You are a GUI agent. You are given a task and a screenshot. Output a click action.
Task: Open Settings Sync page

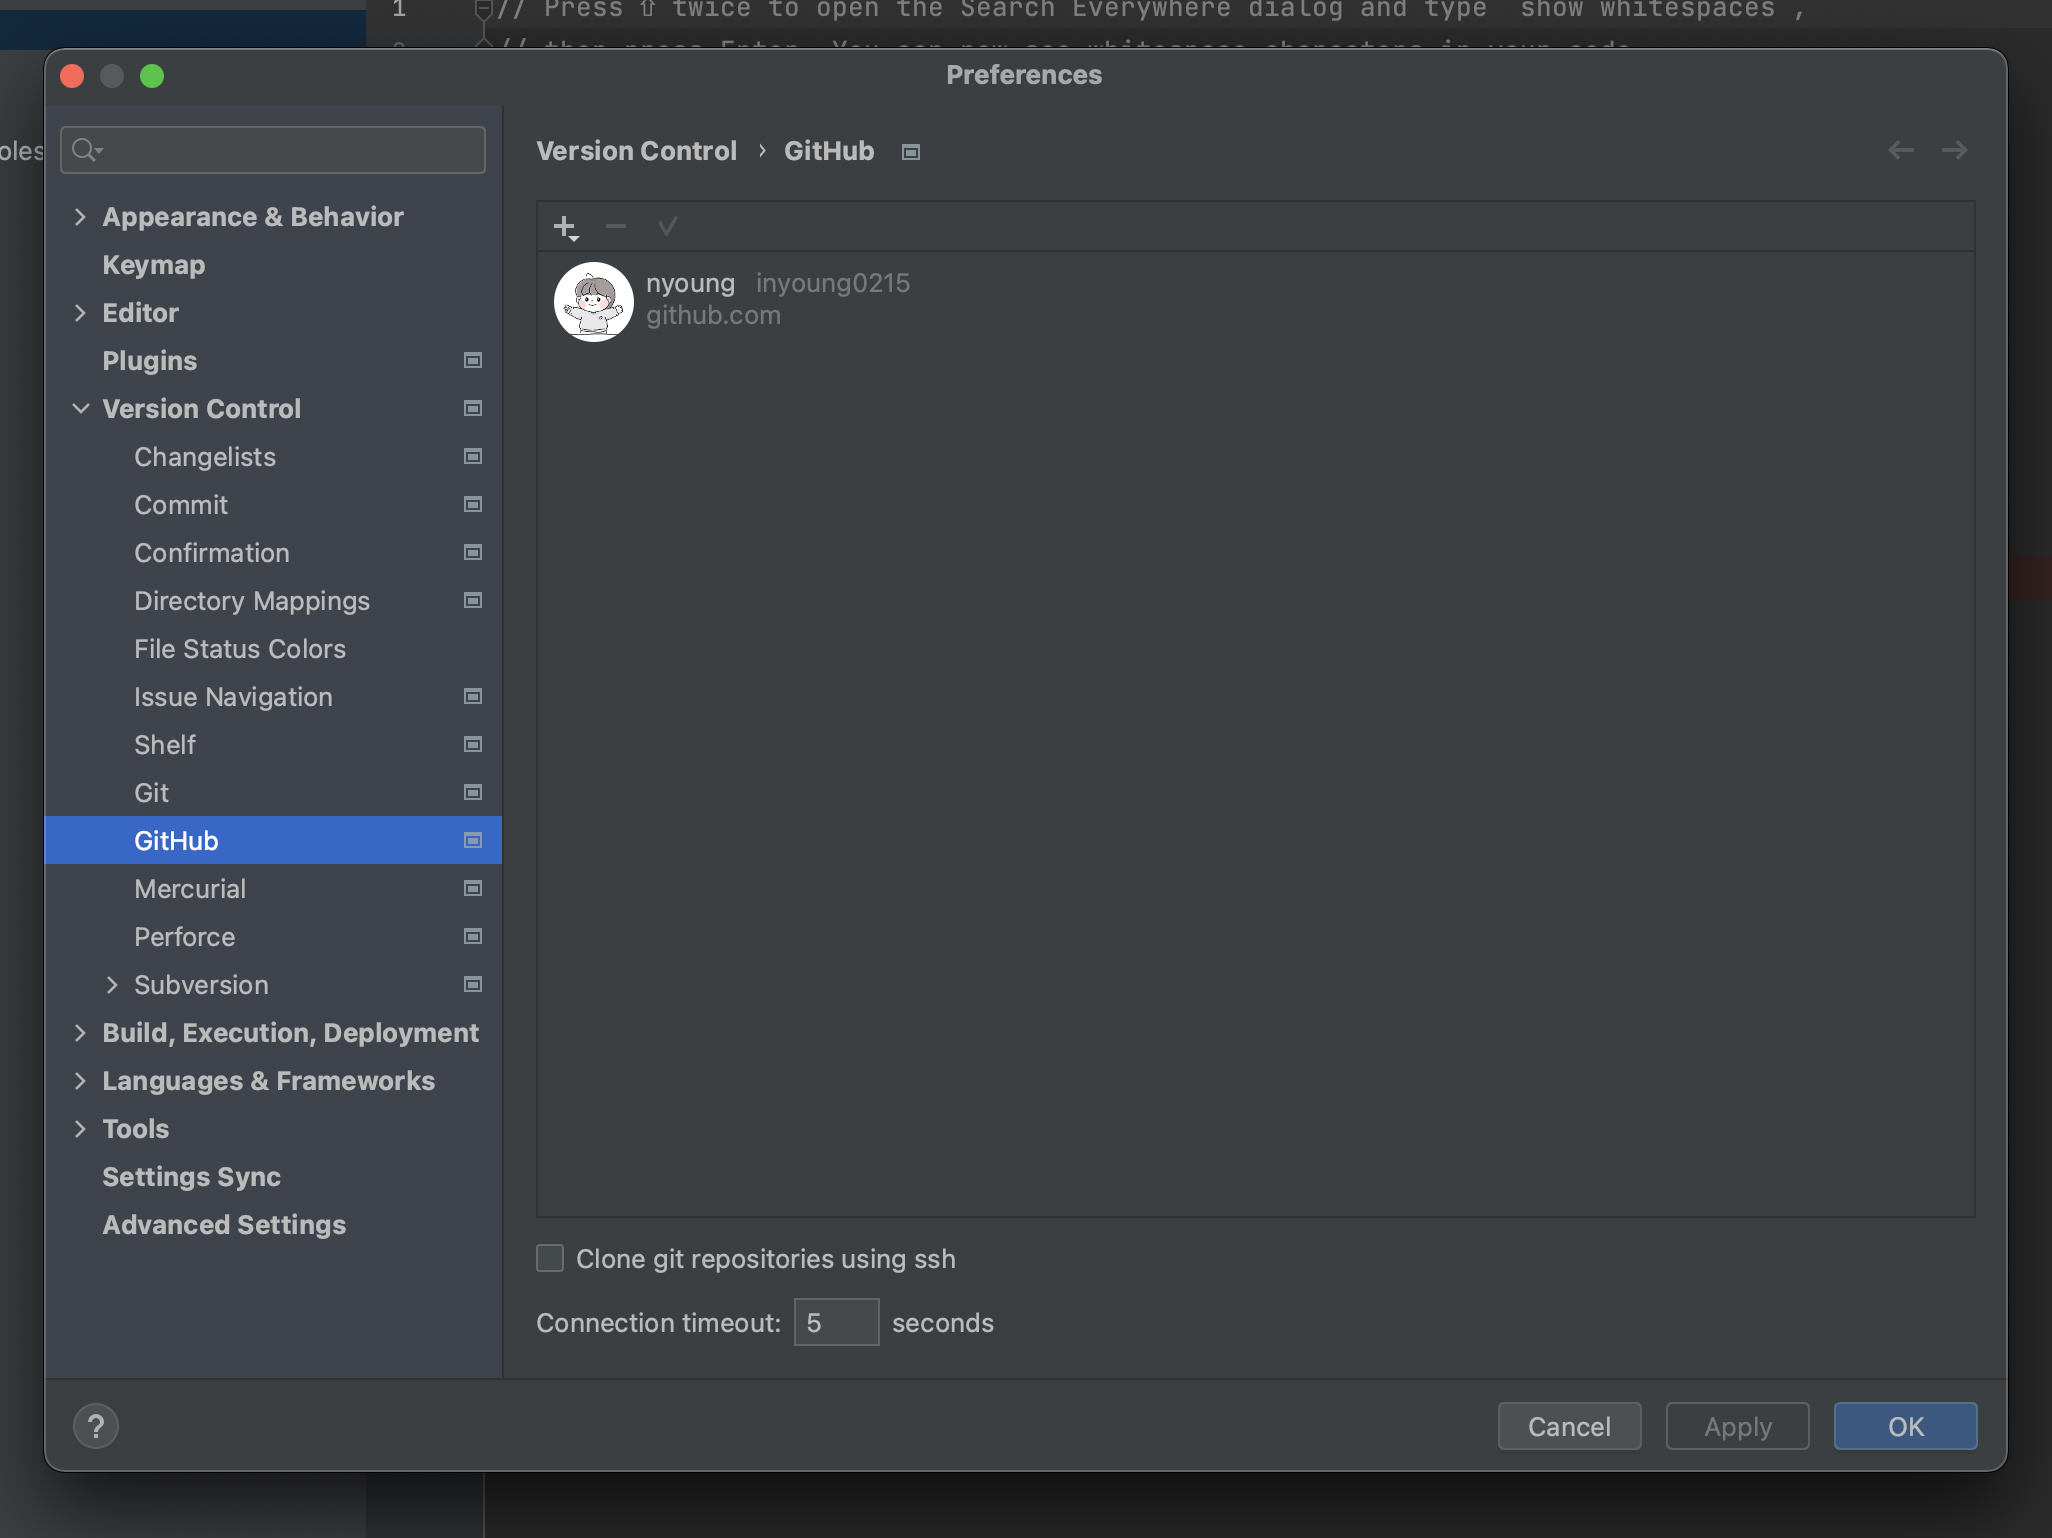click(x=273, y=1177)
